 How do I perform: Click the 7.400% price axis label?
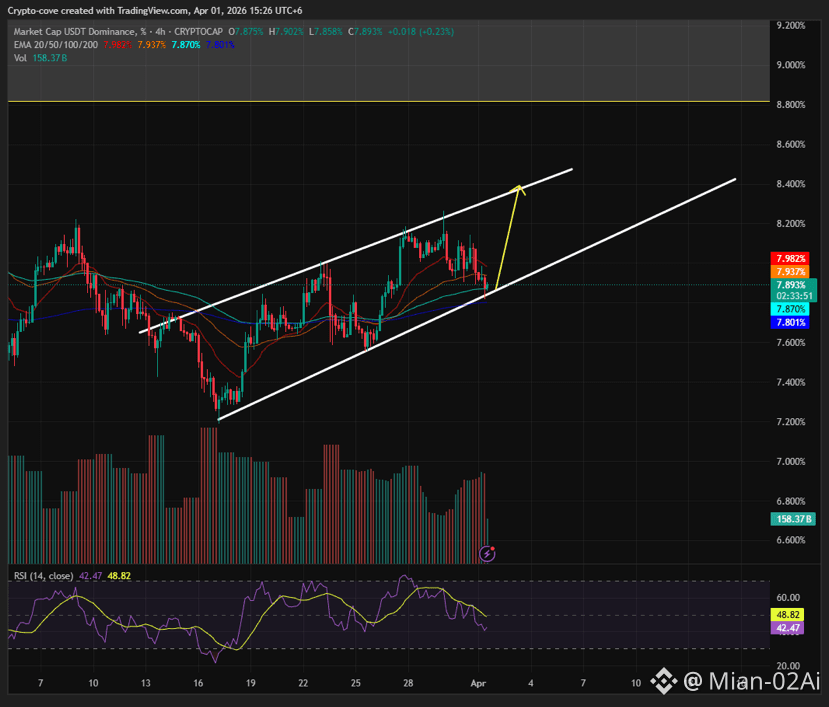coord(790,382)
